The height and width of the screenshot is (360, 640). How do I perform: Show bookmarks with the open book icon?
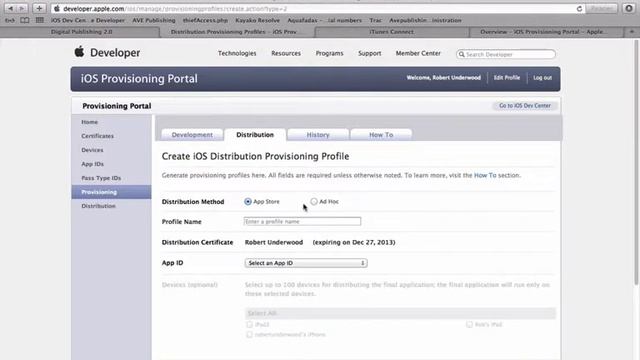click(x=24, y=20)
